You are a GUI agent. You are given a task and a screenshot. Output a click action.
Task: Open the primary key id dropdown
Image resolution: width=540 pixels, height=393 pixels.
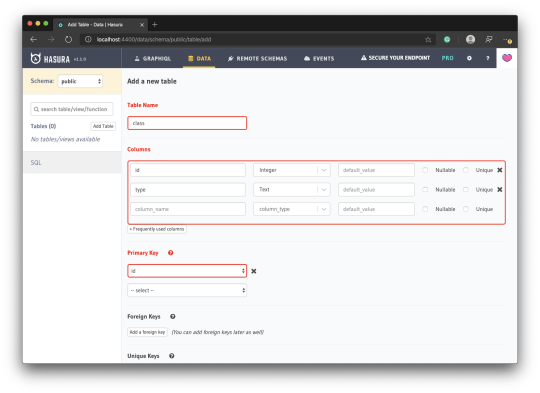tap(187, 271)
